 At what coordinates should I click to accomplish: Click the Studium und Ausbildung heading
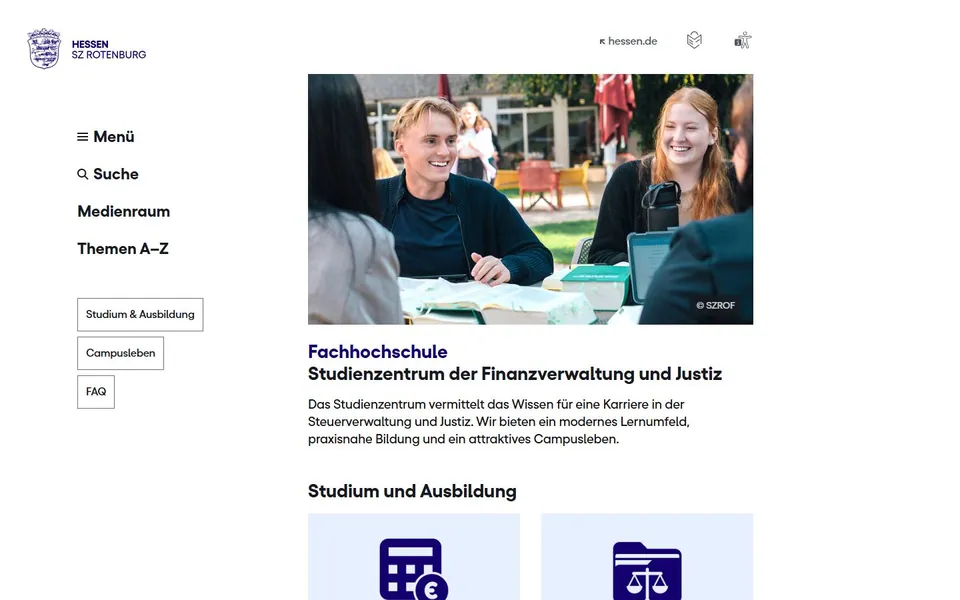click(x=412, y=491)
